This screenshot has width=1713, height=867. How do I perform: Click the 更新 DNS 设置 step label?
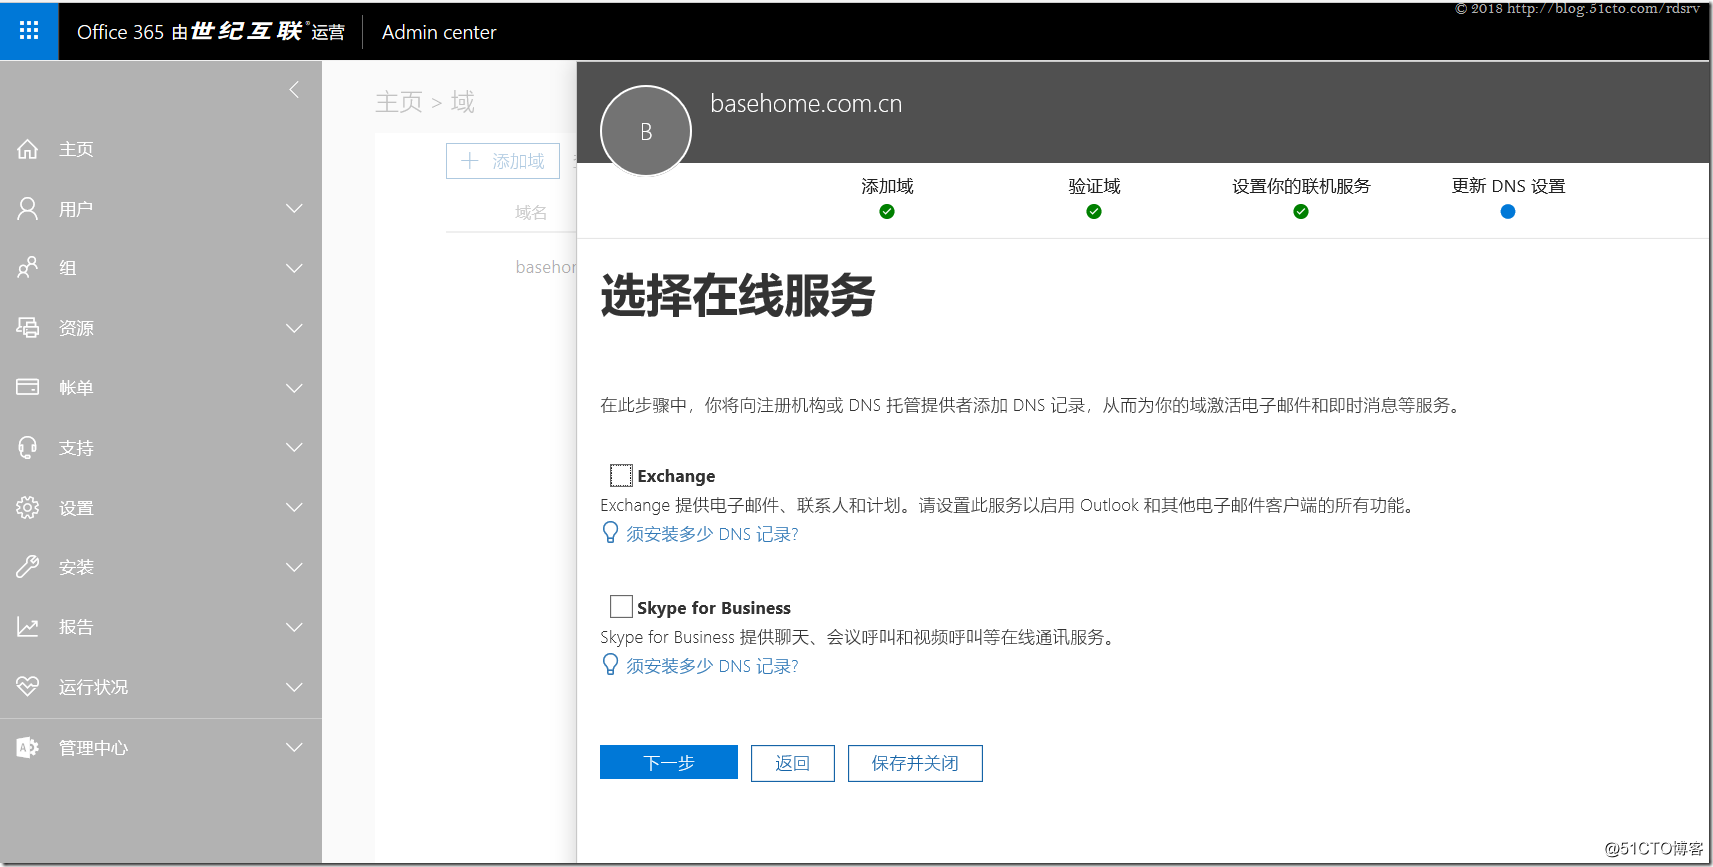click(x=1508, y=186)
